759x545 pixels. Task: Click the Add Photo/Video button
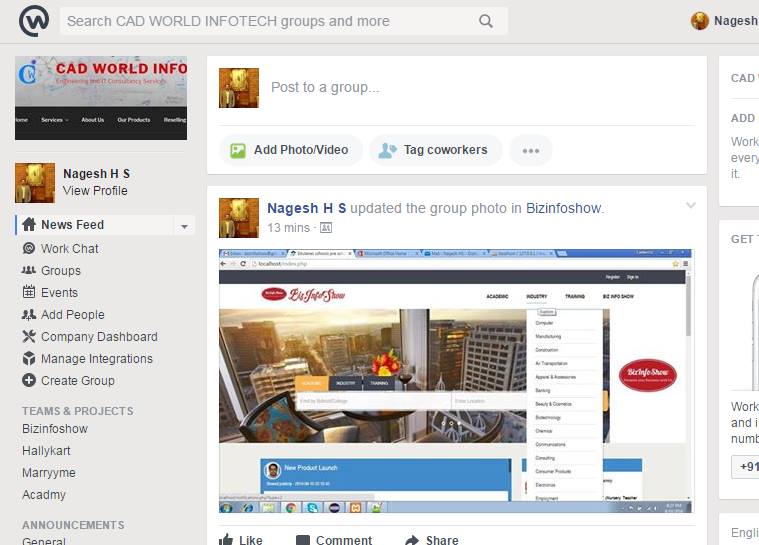pos(290,150)
